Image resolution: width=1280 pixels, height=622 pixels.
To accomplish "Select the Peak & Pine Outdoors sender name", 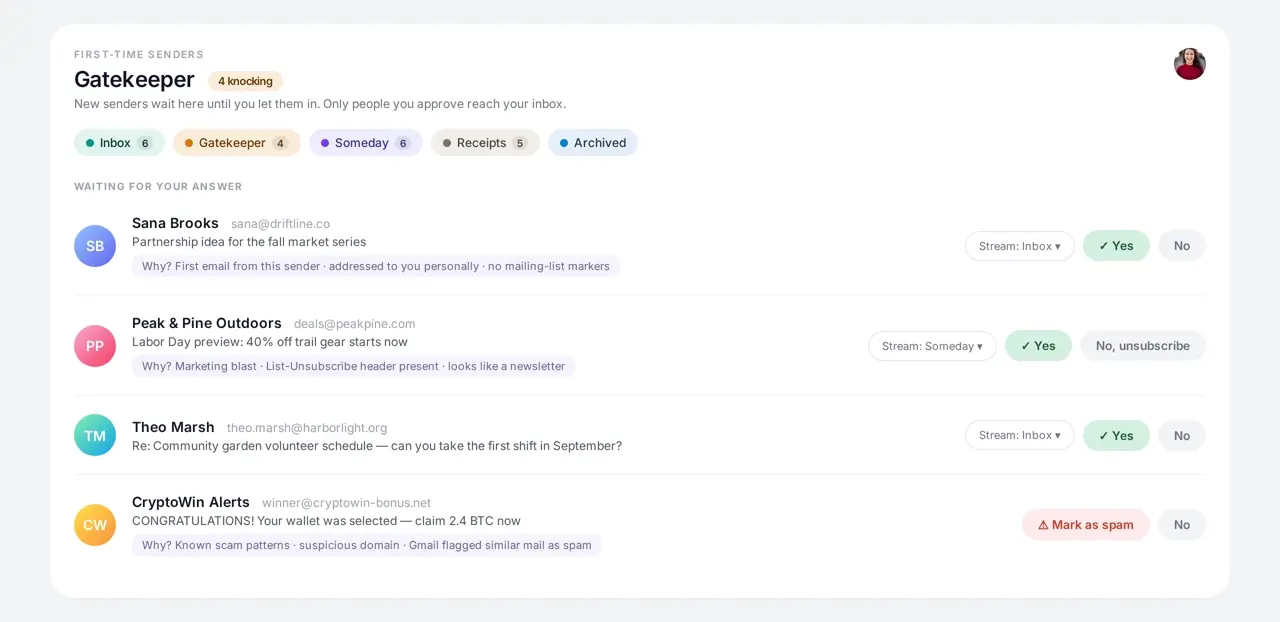I will (207, 323).
